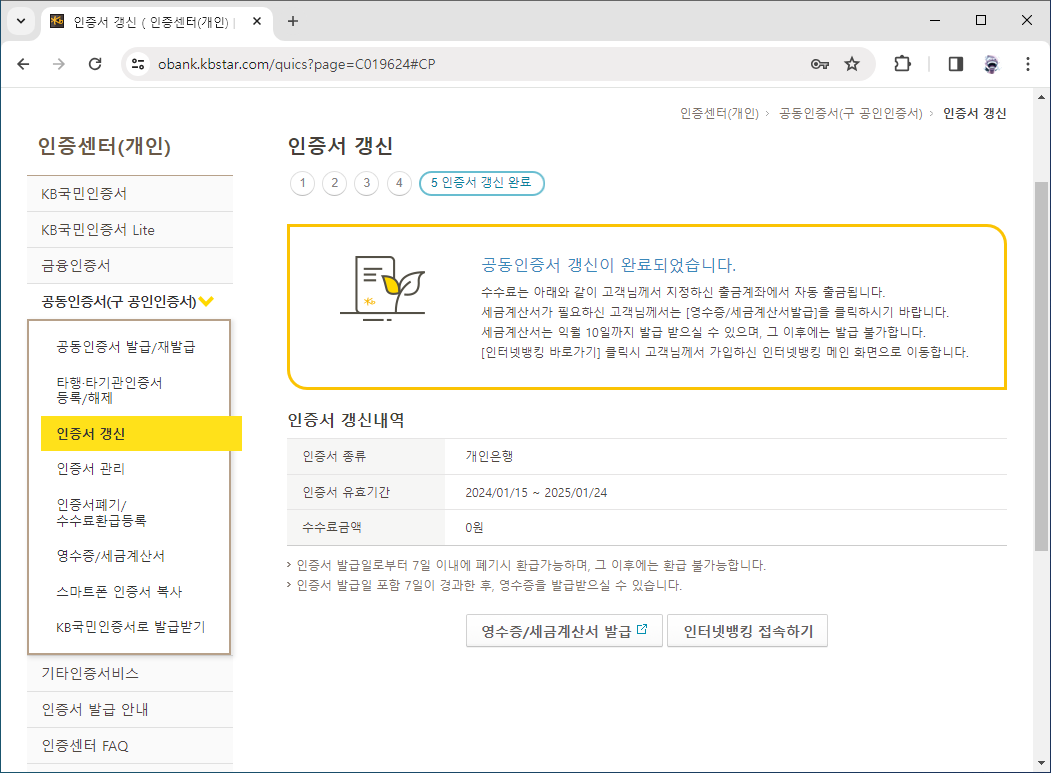Click the browser forward arrow
This screenshot has width=1051, height=773.
pyautogui.click(x=59, y=64)
